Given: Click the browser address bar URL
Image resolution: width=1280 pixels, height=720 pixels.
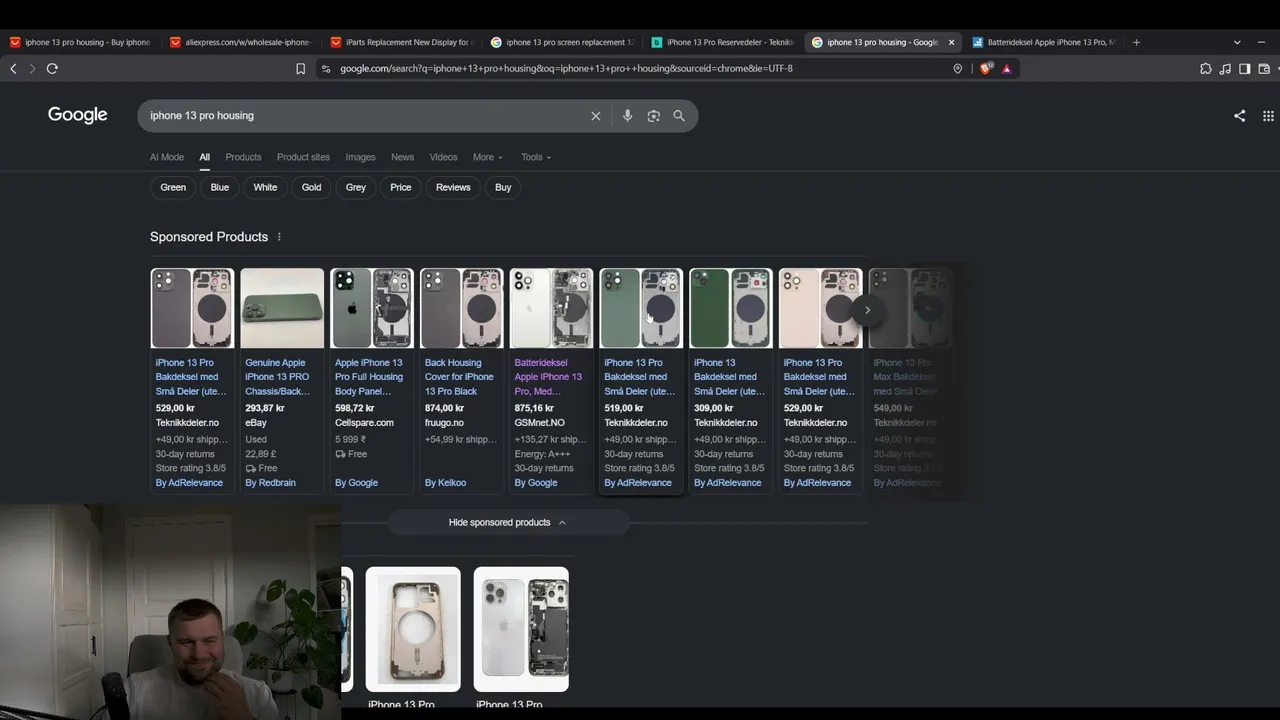Looking at the screenshot, I should click(566, 69).
